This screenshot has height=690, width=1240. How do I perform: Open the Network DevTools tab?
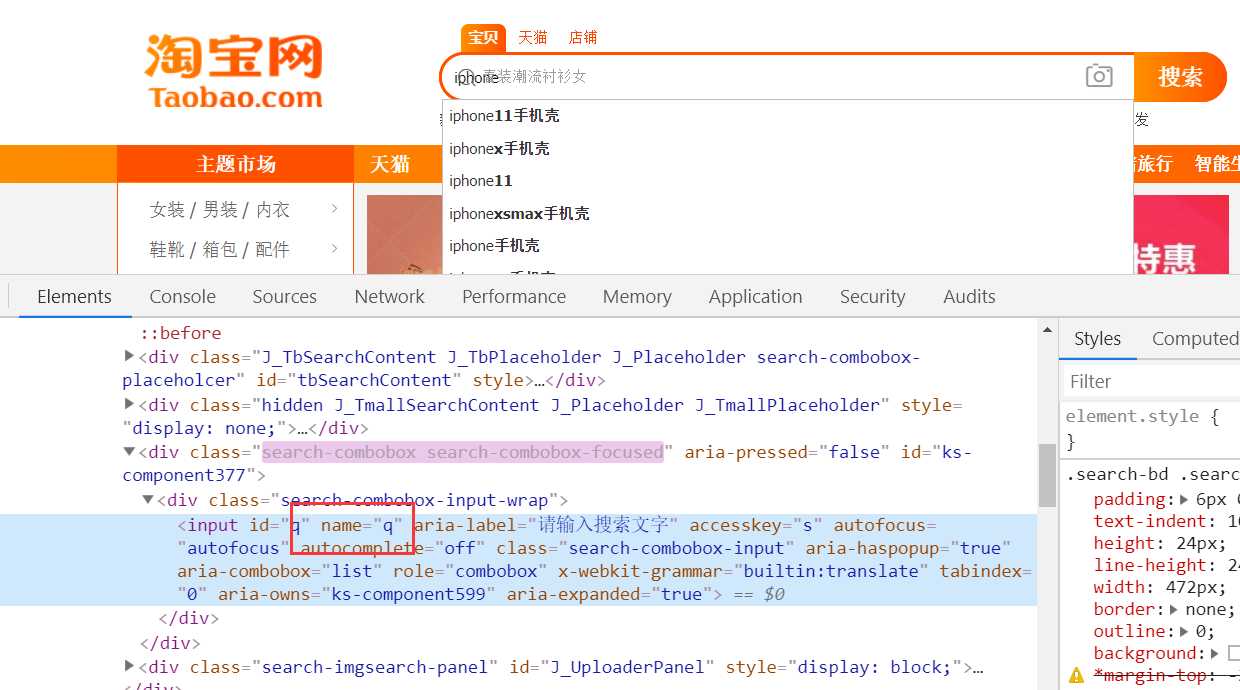pyautogui.click(x=390, y=297)
